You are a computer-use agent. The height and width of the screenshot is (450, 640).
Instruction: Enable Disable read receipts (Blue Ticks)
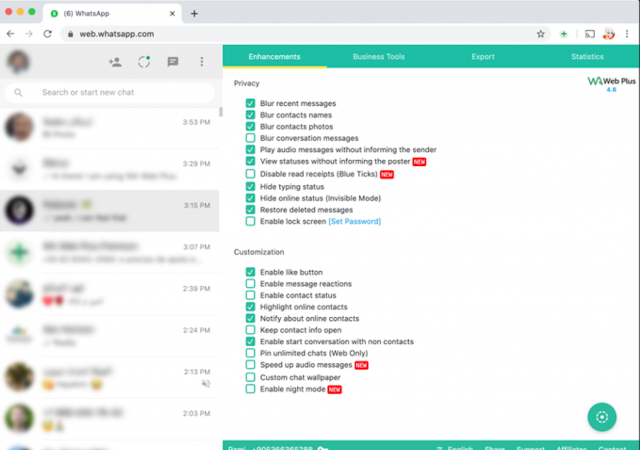pos(250,174)
